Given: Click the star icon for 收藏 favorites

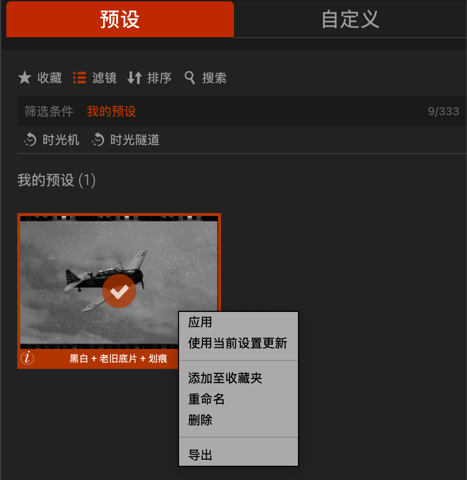Looking at the screenshot, I should point(25,78).
